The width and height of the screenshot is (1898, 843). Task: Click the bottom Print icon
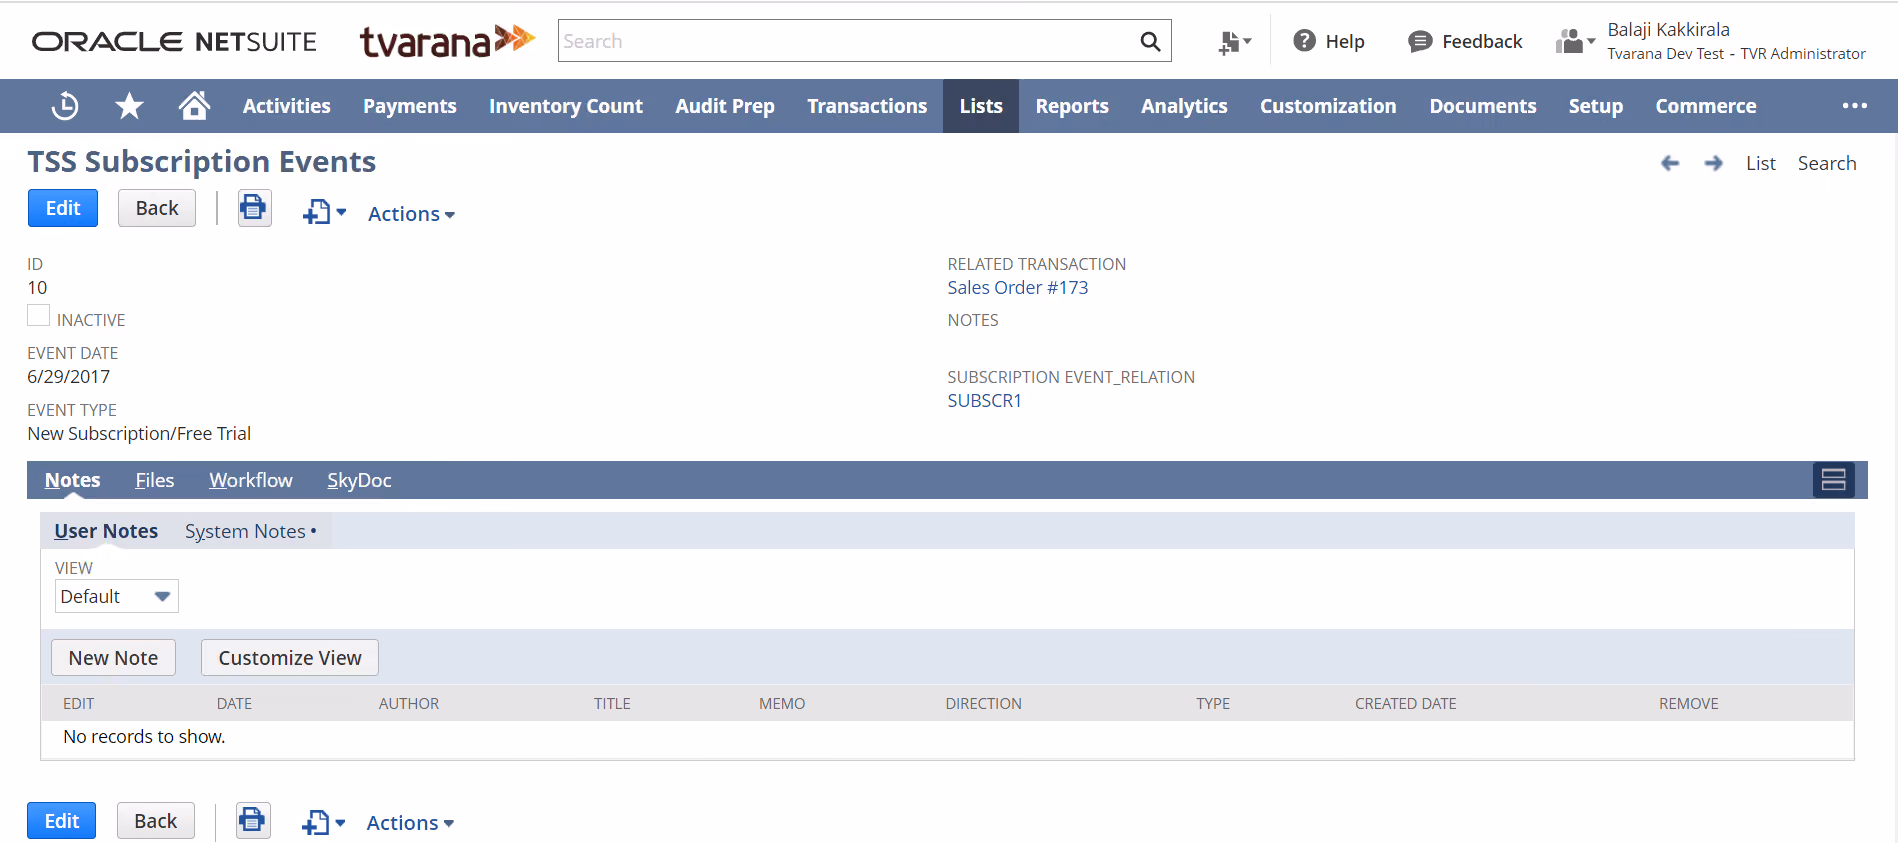click(253, 821)
